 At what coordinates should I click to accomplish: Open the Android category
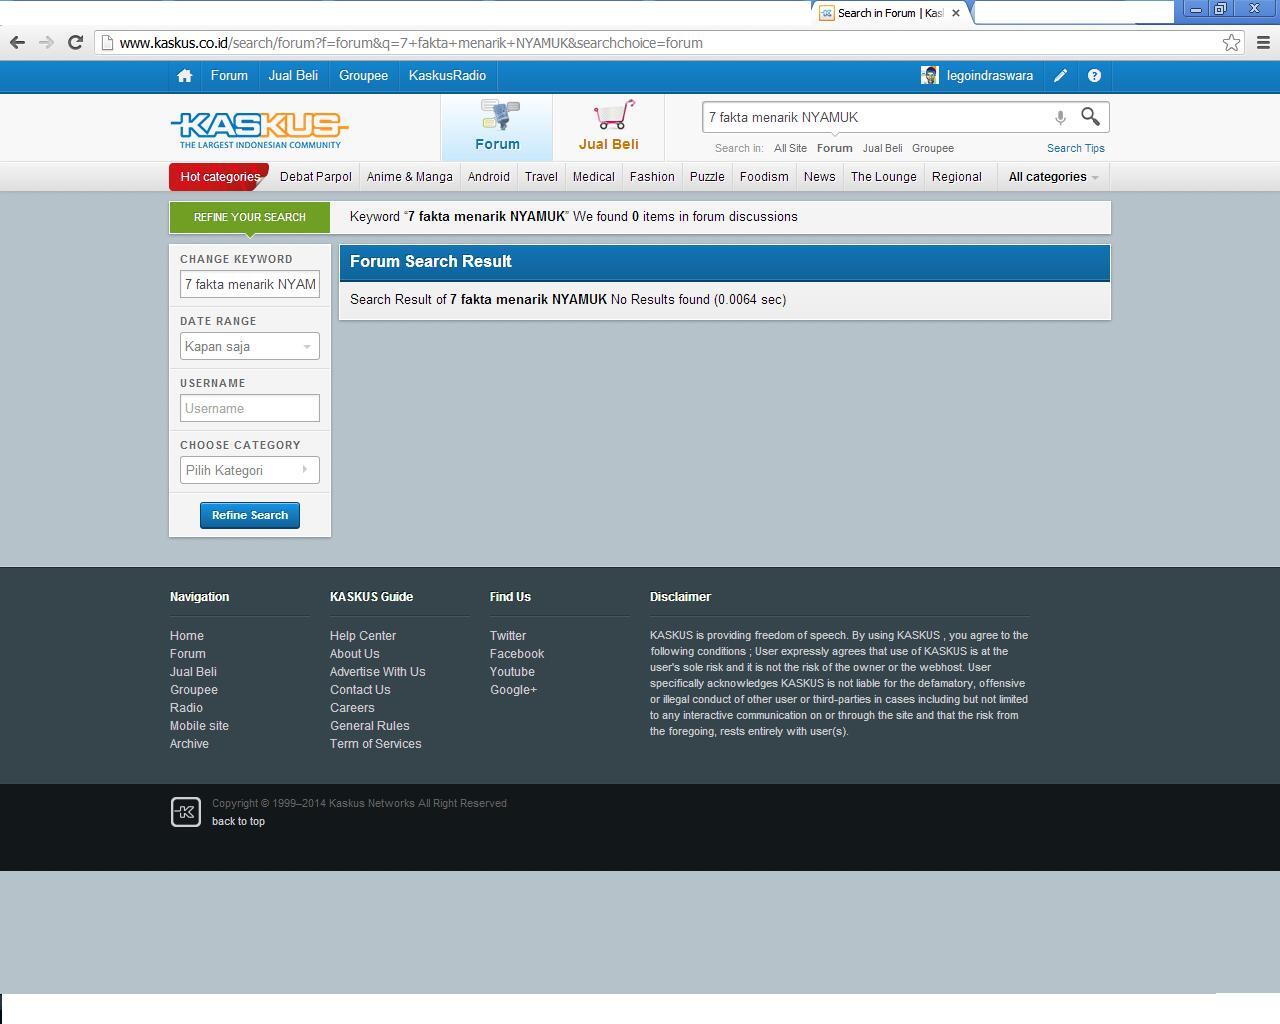pos(489,177)
